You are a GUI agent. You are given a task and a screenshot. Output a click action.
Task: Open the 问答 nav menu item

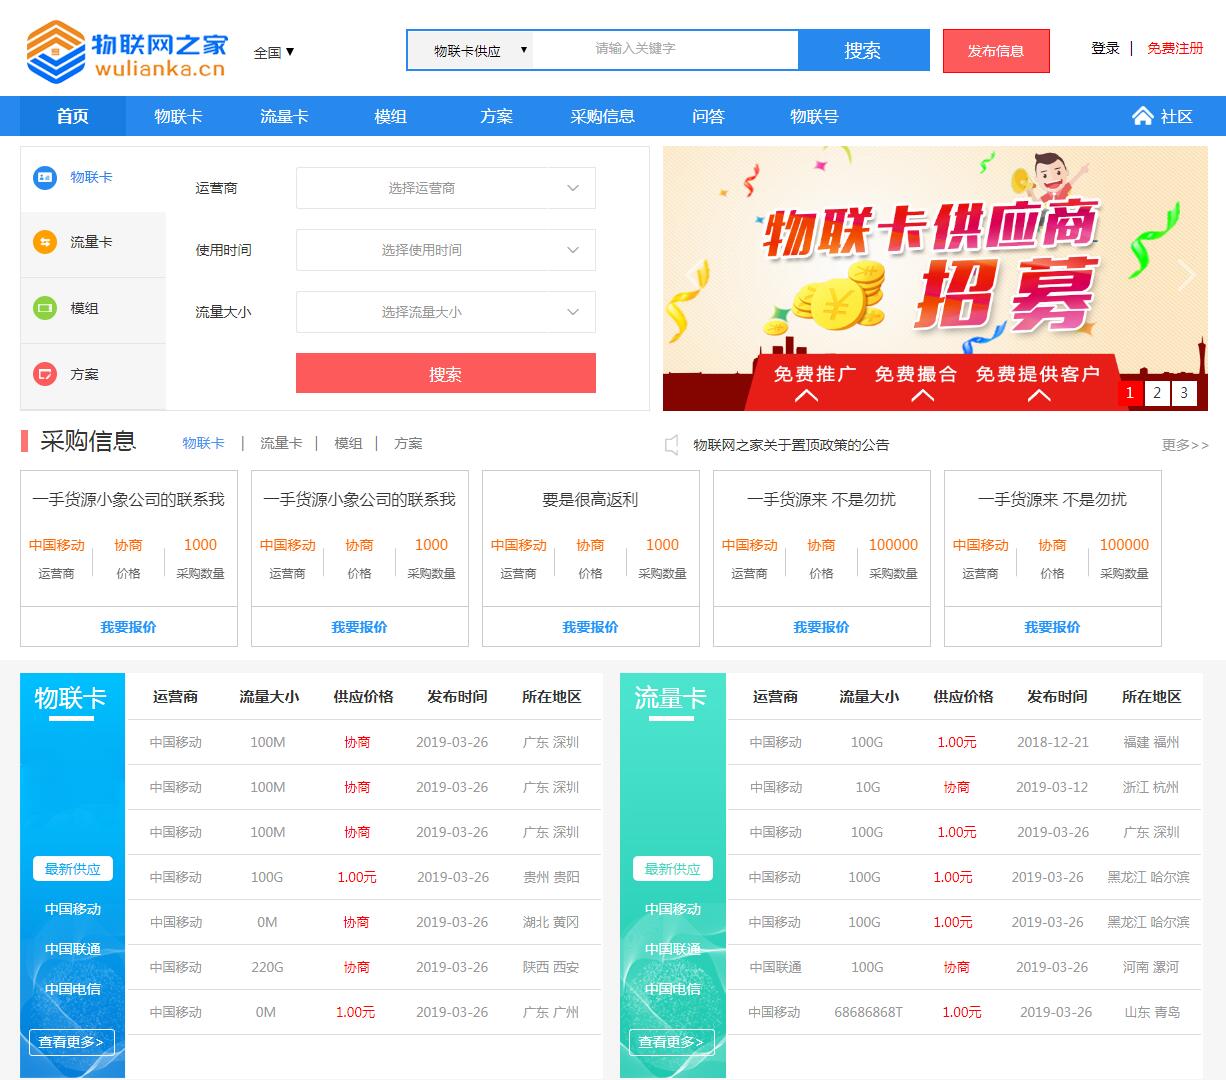(x=708, y=116)
